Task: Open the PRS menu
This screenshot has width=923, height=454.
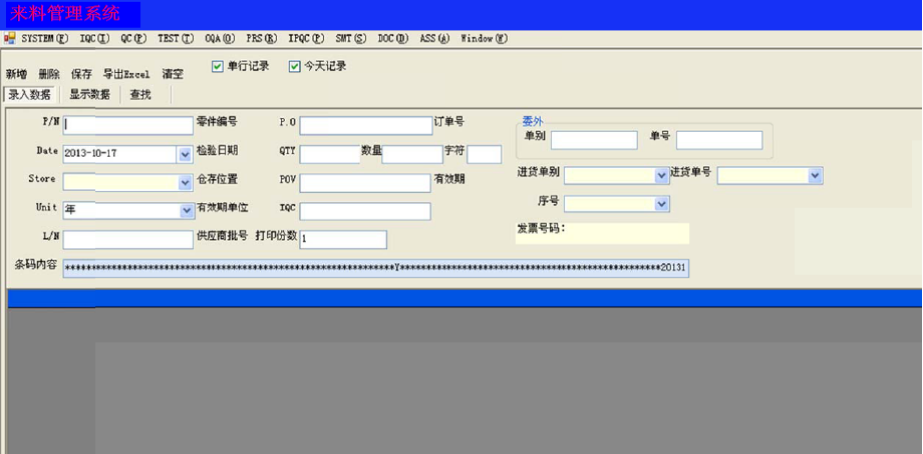Action: [261, 38]
